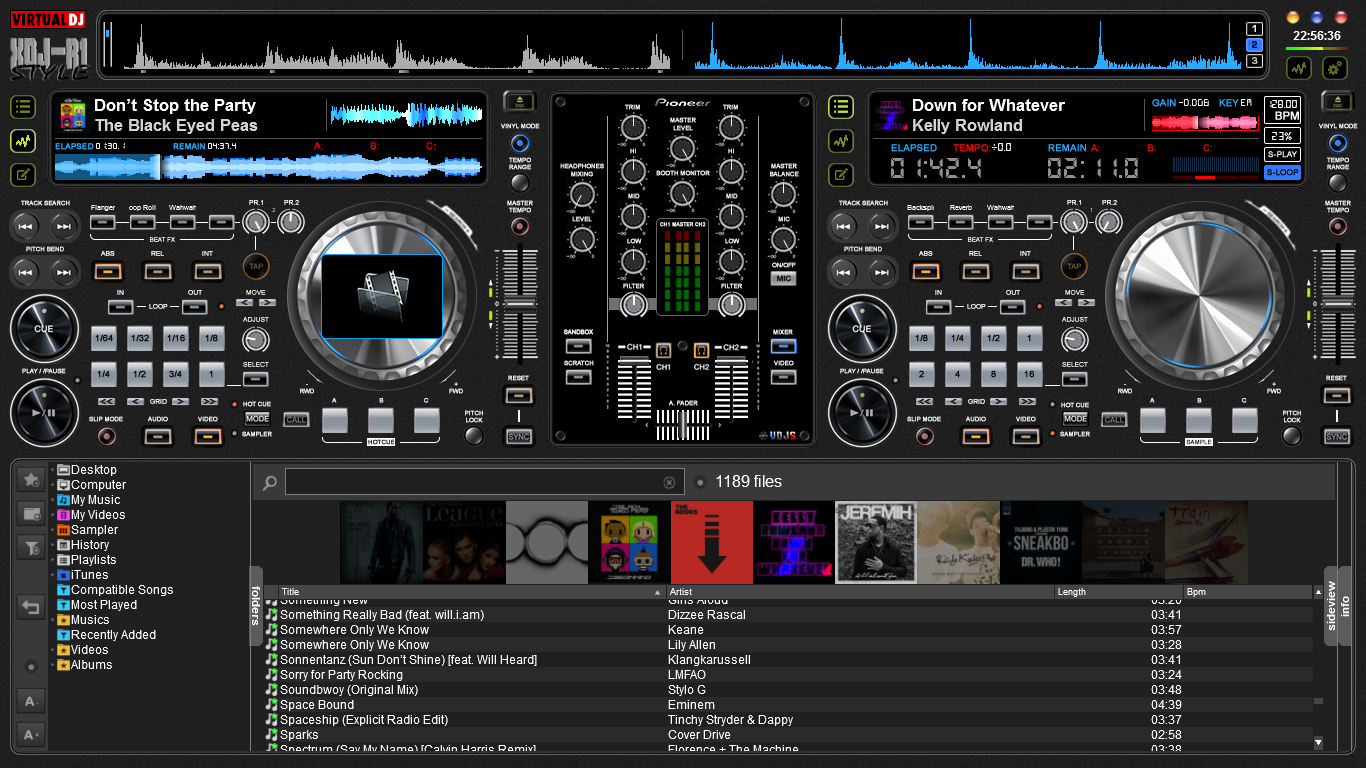The width and height of the screenshot is (1366, 768).
Task: Expand the My Videos tree node
Action: (x=52, y=515)
